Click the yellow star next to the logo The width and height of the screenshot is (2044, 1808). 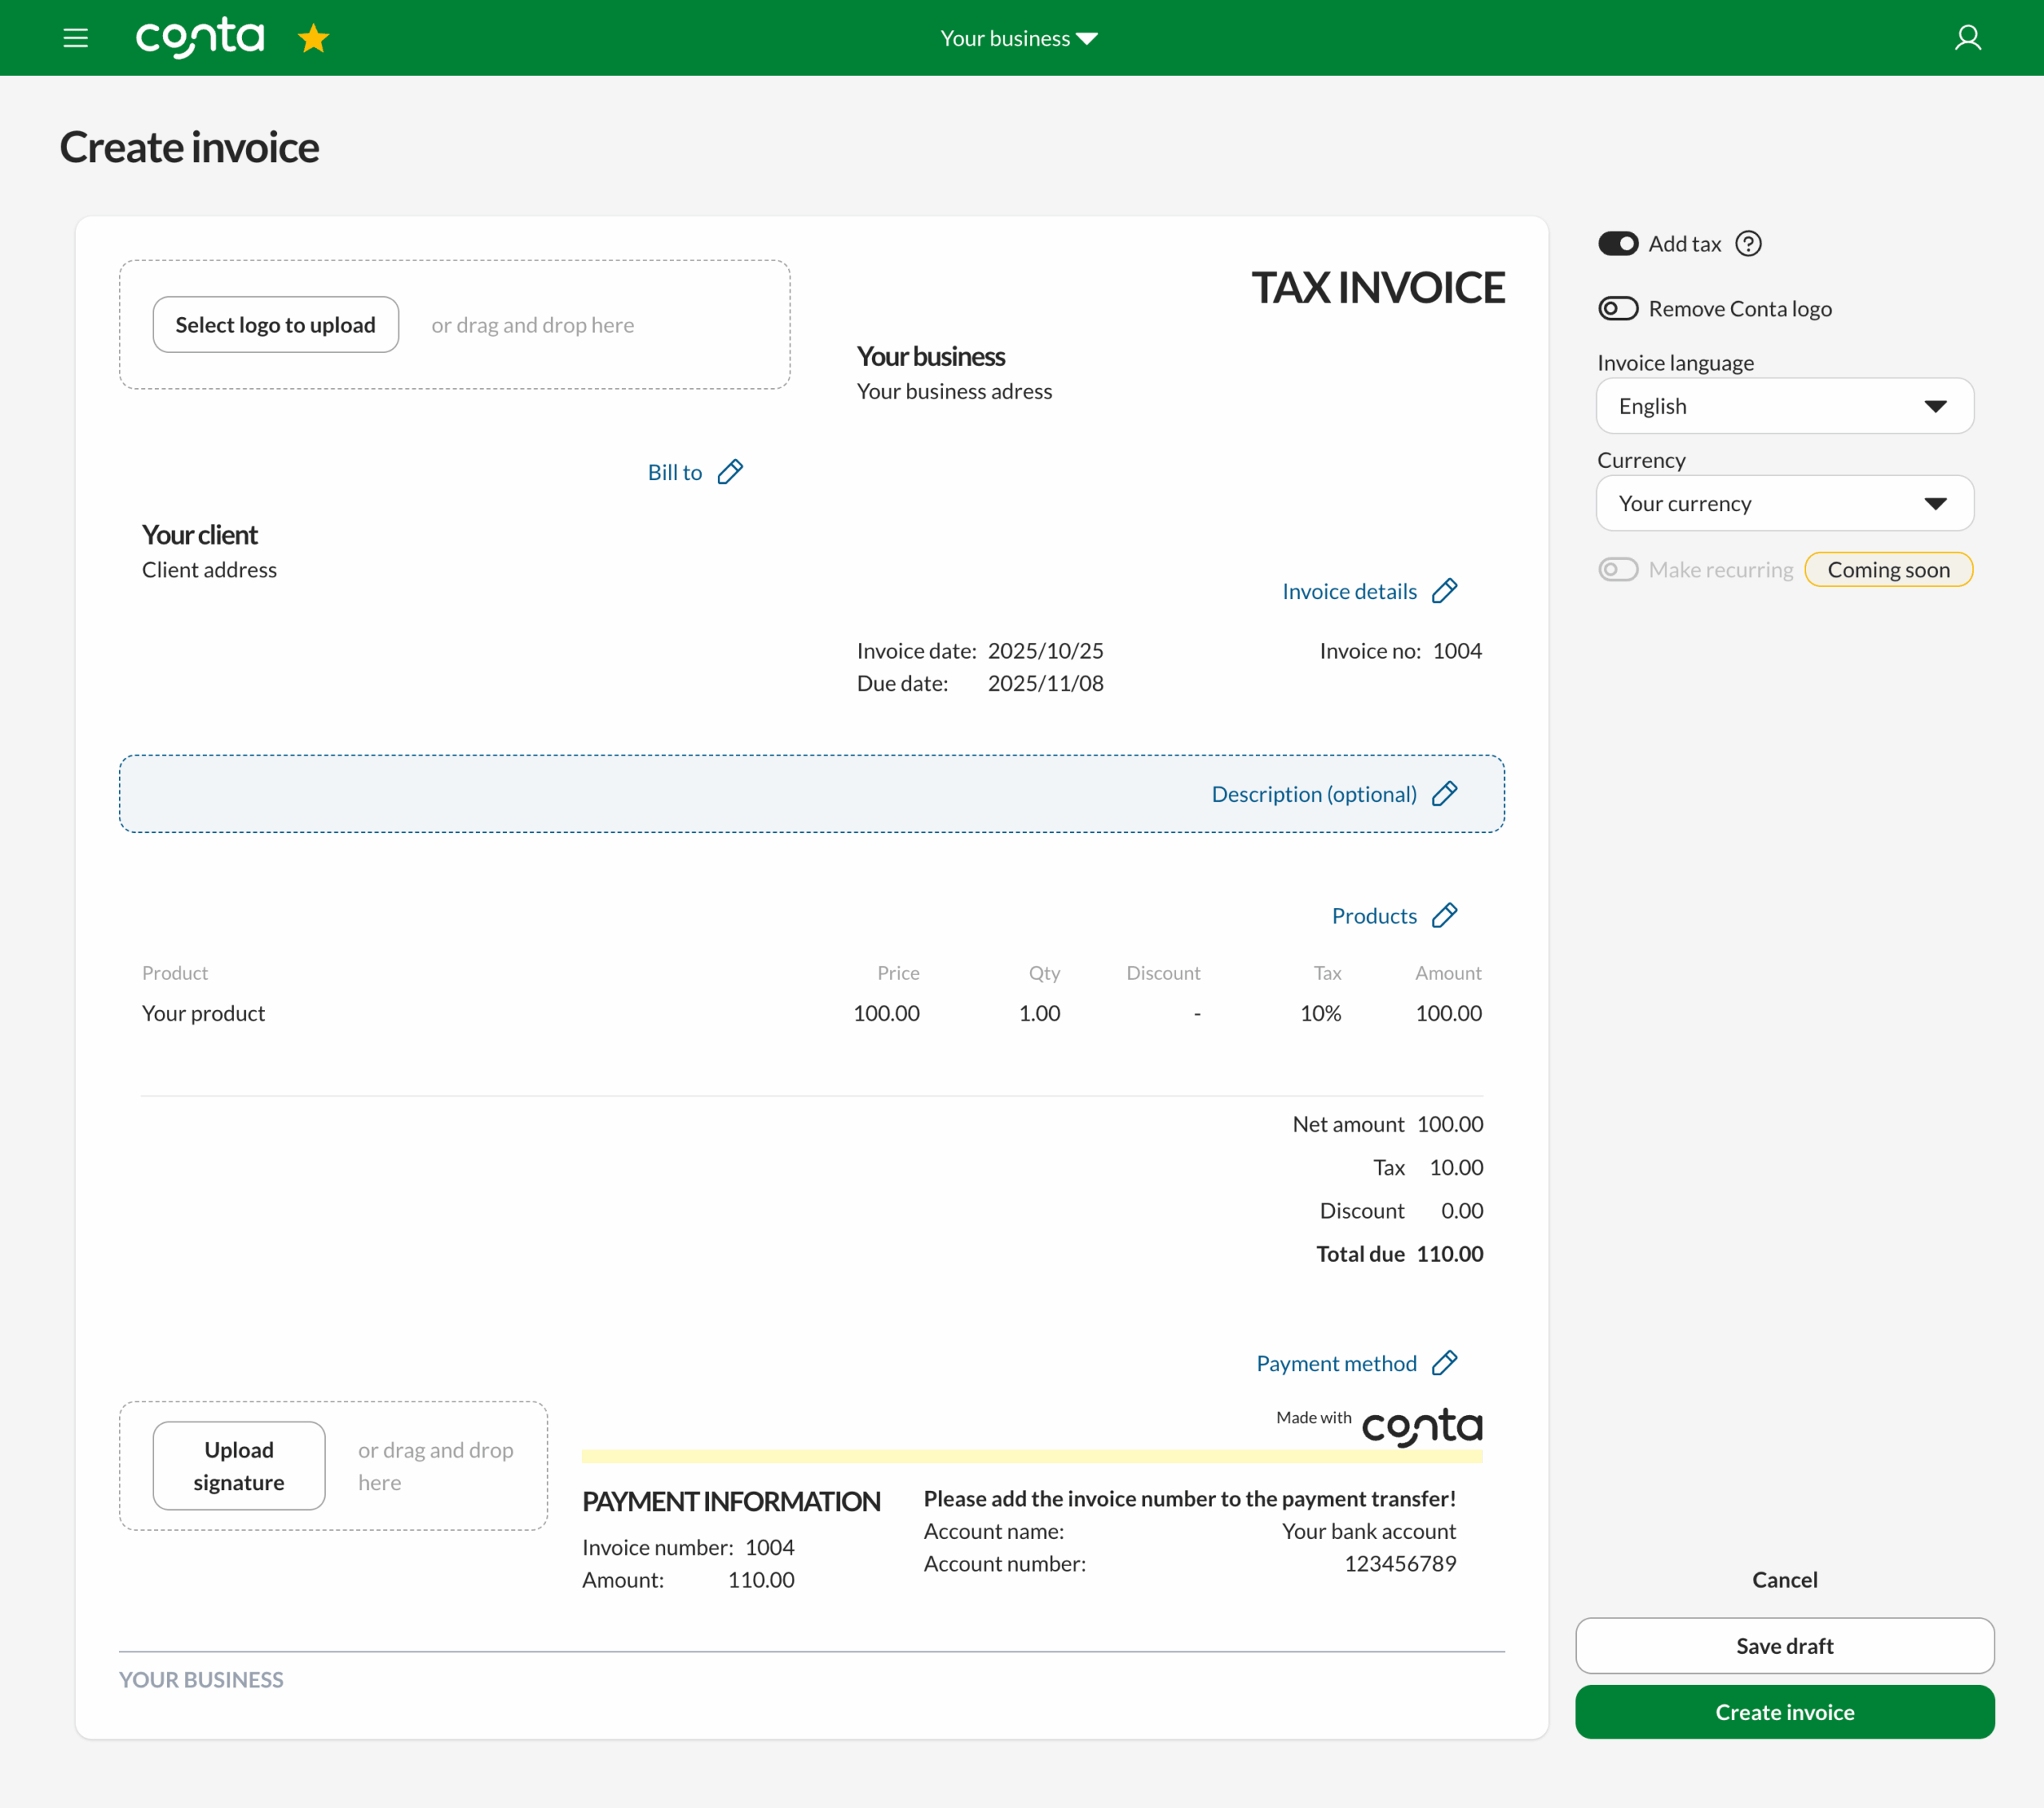[313, 38]
